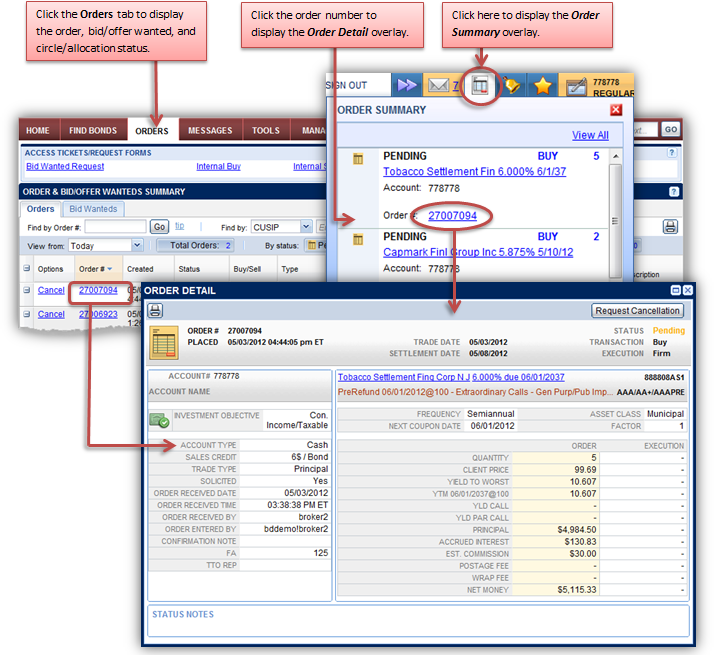Click the blue double-arrow forward icon
The height and width of the screenshot is (655, 714).
[406, 87]
